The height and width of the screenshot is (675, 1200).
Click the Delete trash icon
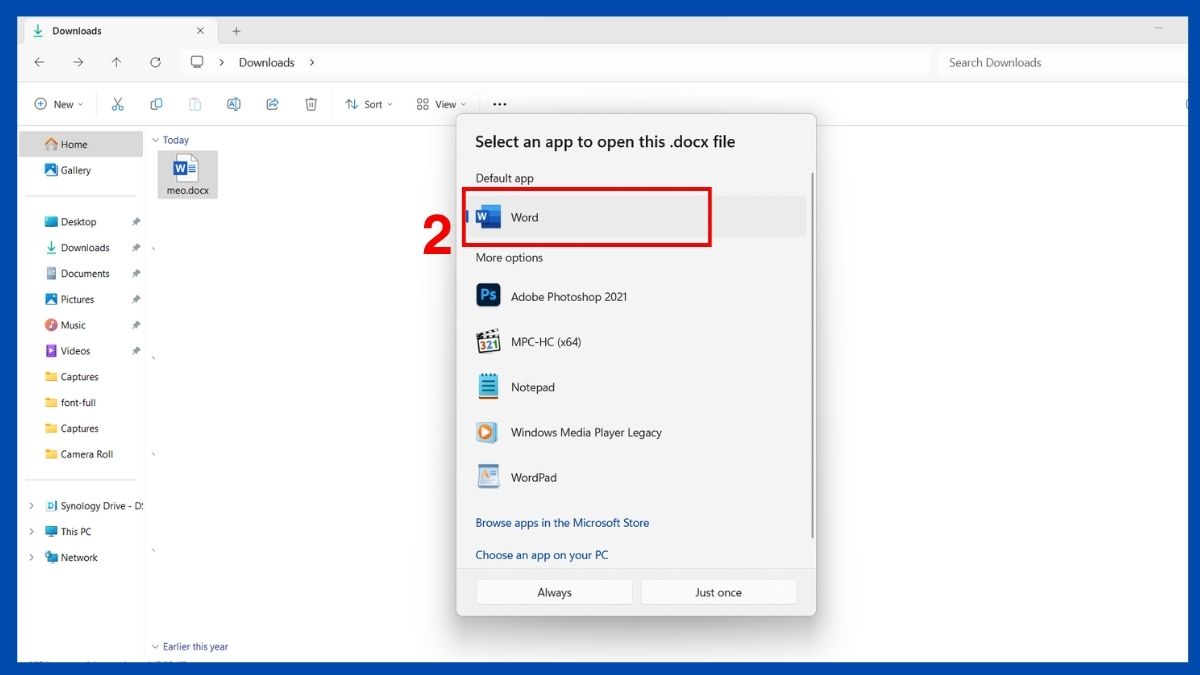pos(311,104)
